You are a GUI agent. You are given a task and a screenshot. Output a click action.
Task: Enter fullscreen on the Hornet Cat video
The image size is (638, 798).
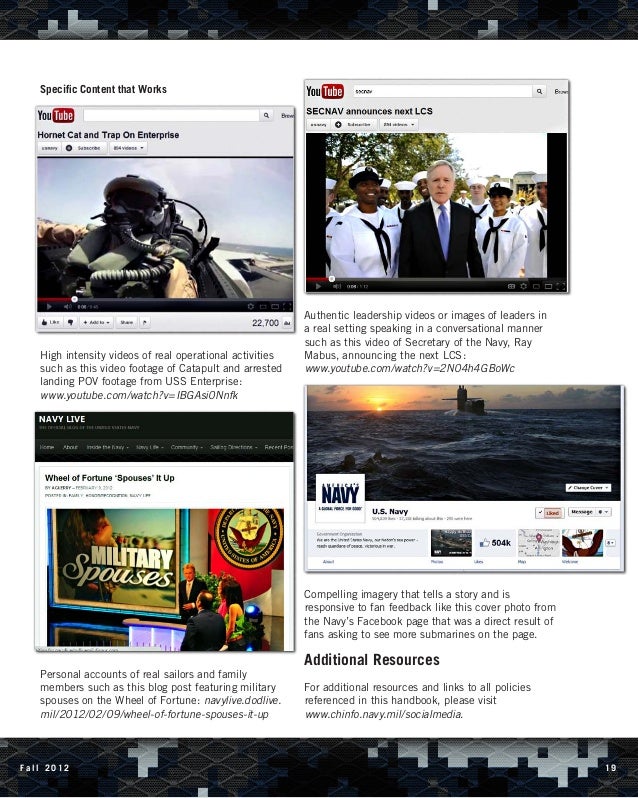tap(287, 306)
